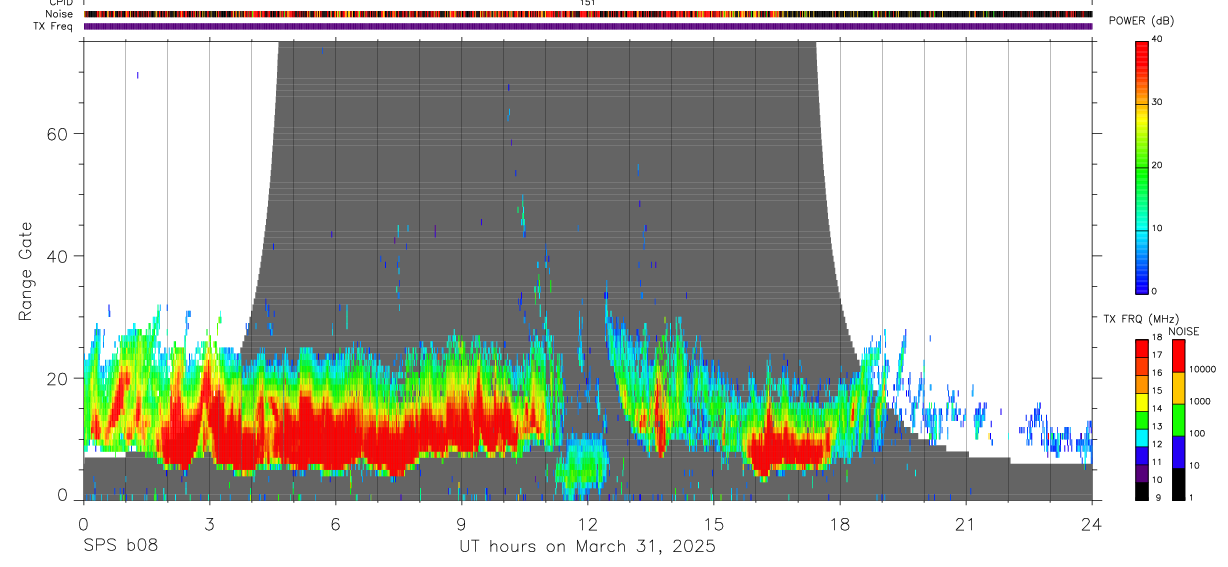
Task: Click the '10' label on POWER colorbar
Action: (x=1158, y=229)
